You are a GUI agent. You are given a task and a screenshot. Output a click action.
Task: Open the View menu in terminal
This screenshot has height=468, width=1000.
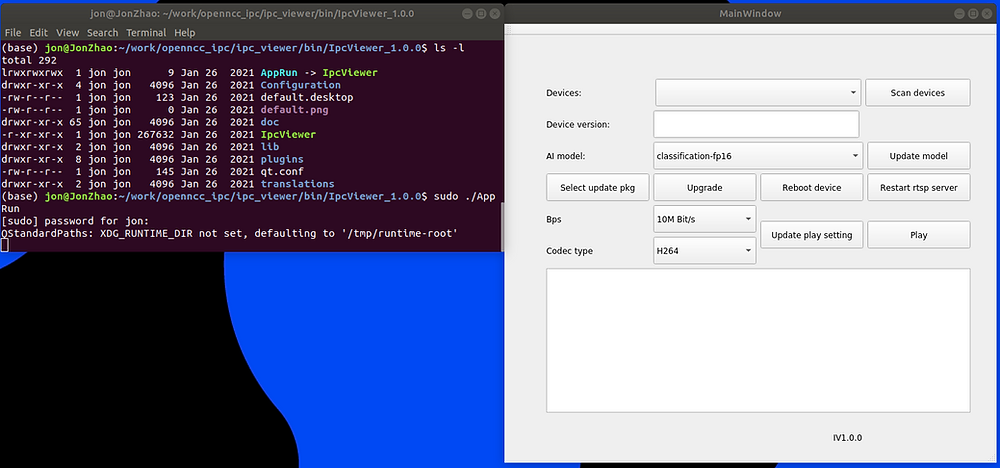pos(68,33)
